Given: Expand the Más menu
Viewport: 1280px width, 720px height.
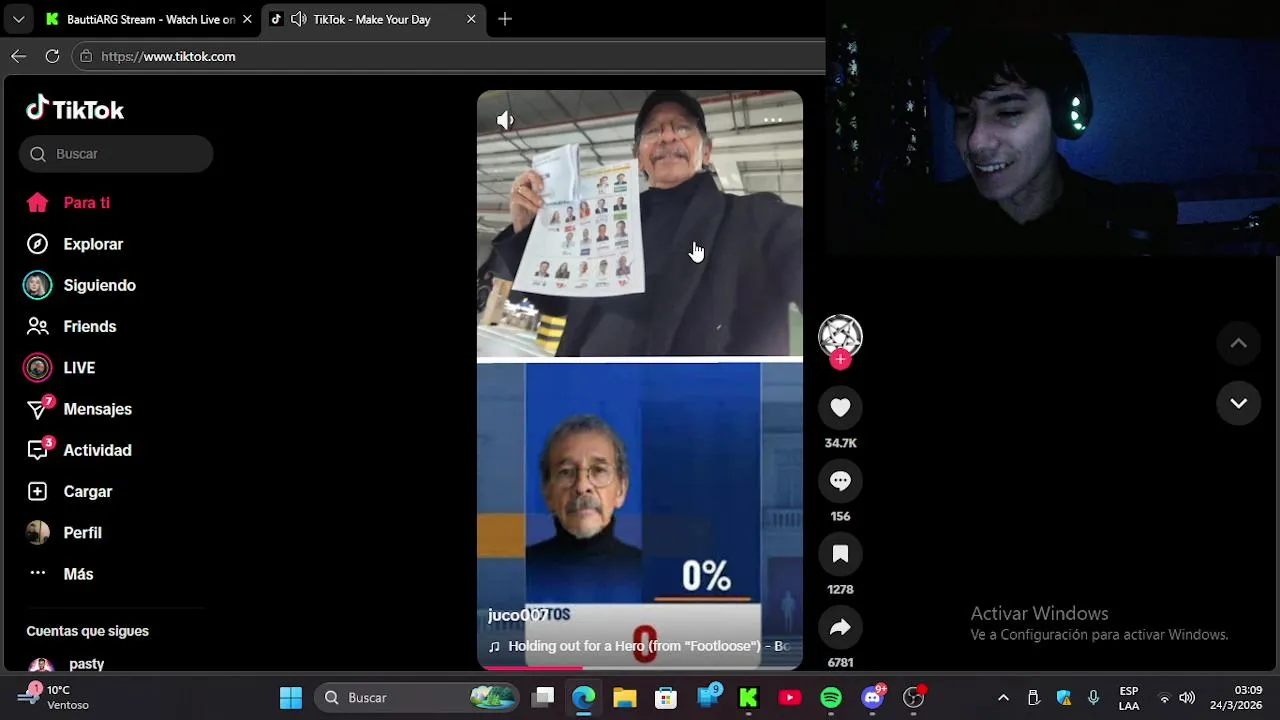Looking at the screenshot, I should point(60,574).
